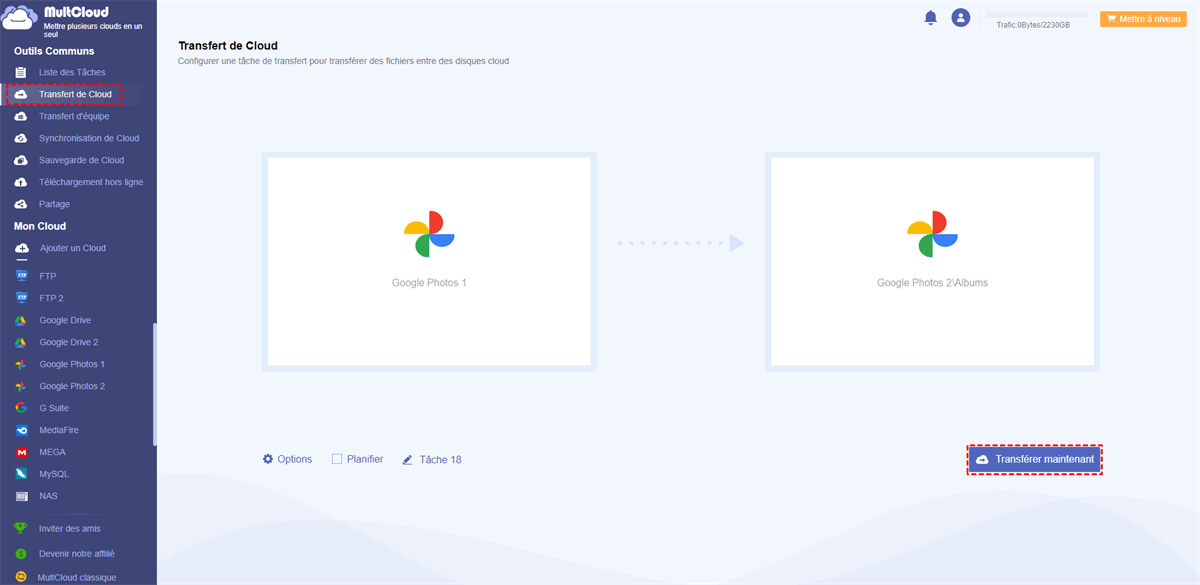Click MultCloud classique link

(76, 577)
